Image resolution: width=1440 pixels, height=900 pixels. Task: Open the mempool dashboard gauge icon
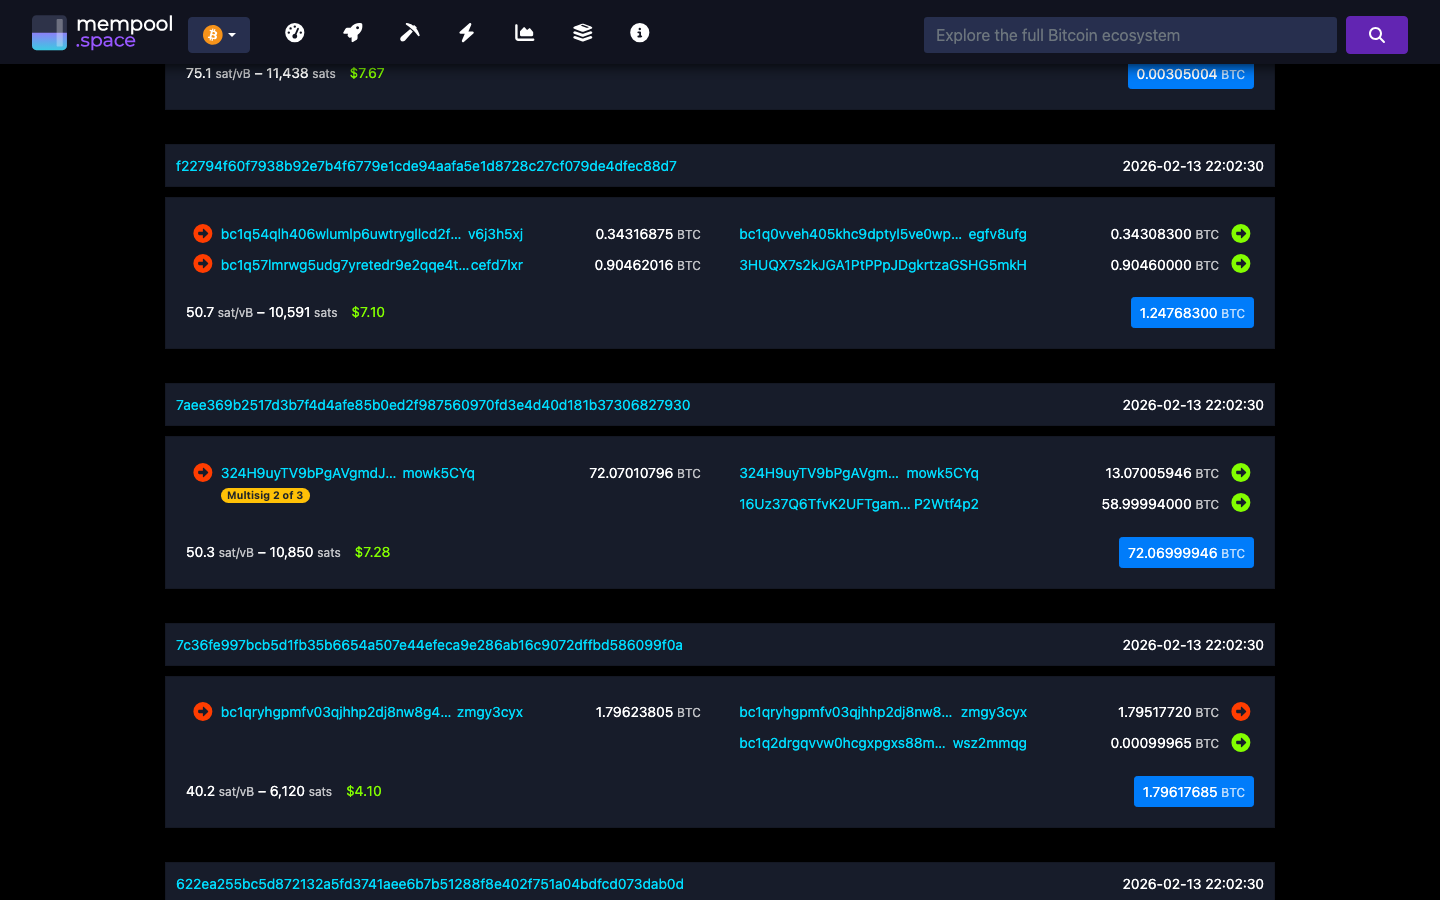pyautogui.click(x=295, y=32)
